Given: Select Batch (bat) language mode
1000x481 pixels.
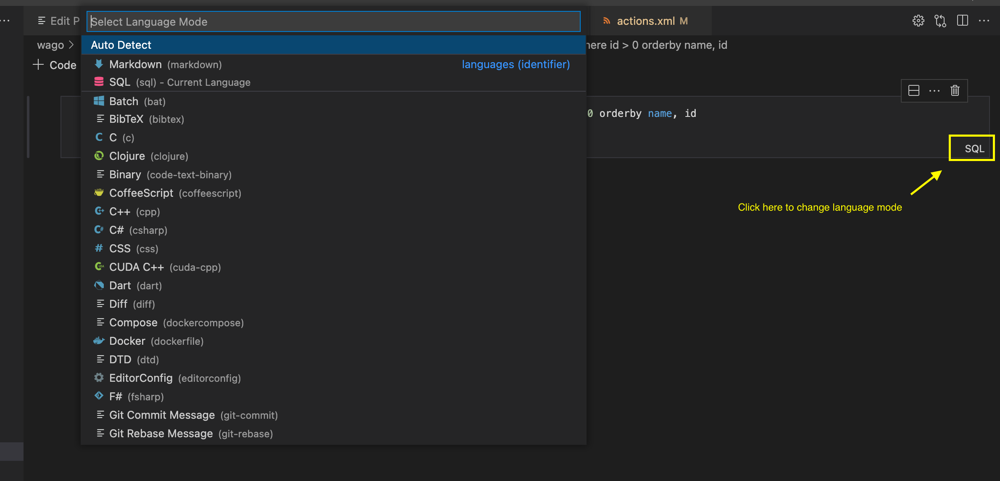Looking at the screenshot, I should 334,101.
